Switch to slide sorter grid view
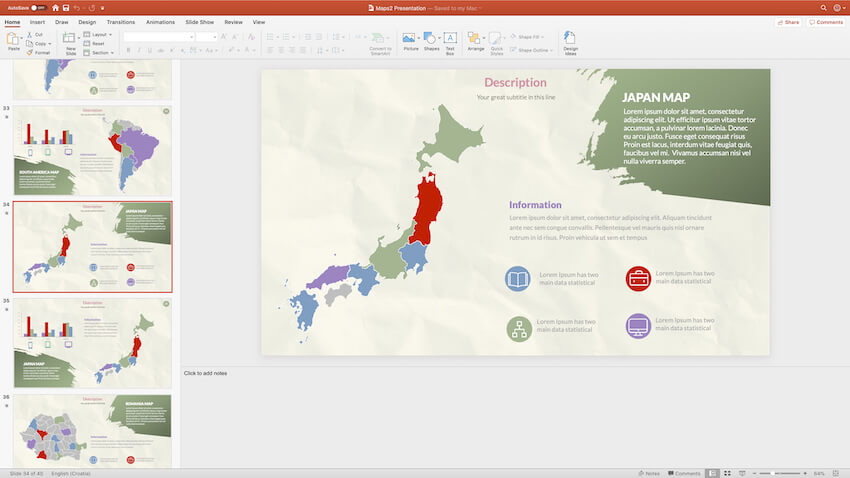The image size is (850, 478). [727, 473]
